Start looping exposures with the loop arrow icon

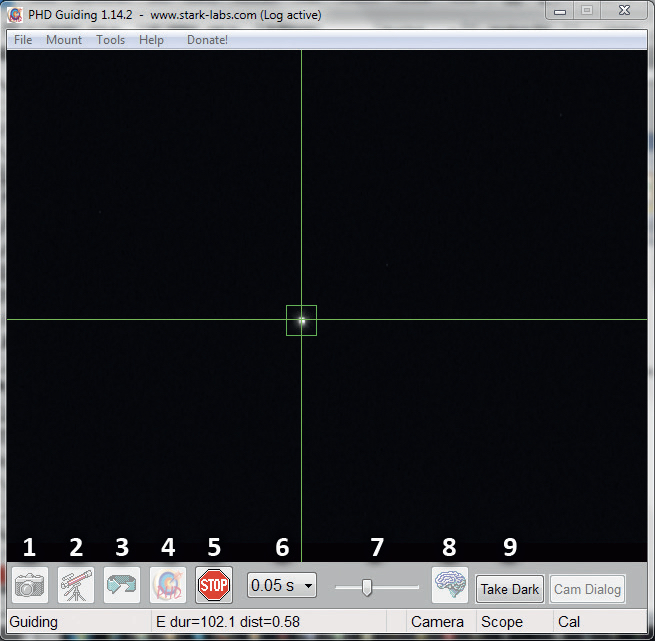[x=122, y=585]
